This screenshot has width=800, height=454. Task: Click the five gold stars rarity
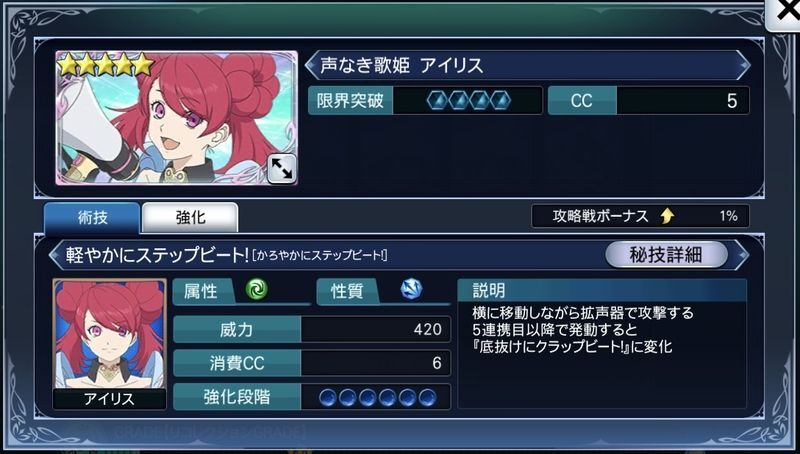coord(106,65)
